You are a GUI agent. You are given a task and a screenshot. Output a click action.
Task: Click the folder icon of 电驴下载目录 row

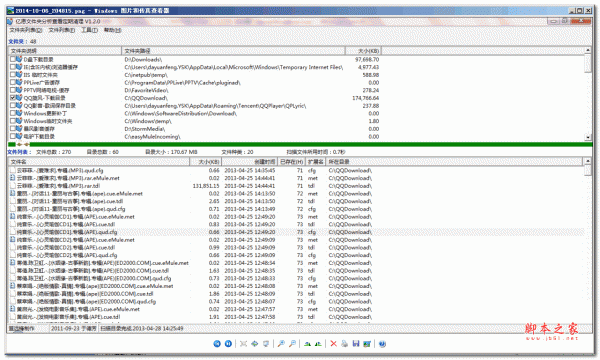[x=19, y=136]
